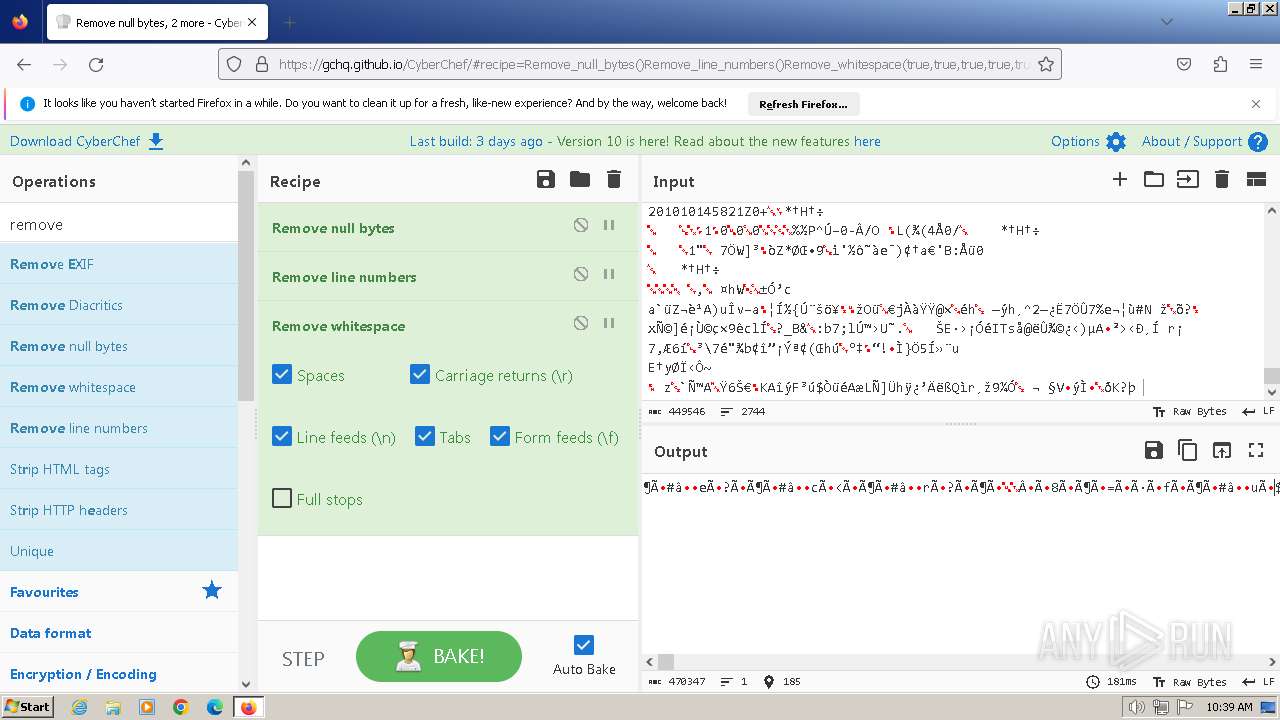Open input Raw Bytes encoding selector
This screenshot has width=1280, height=720.
coord(1189,411)
